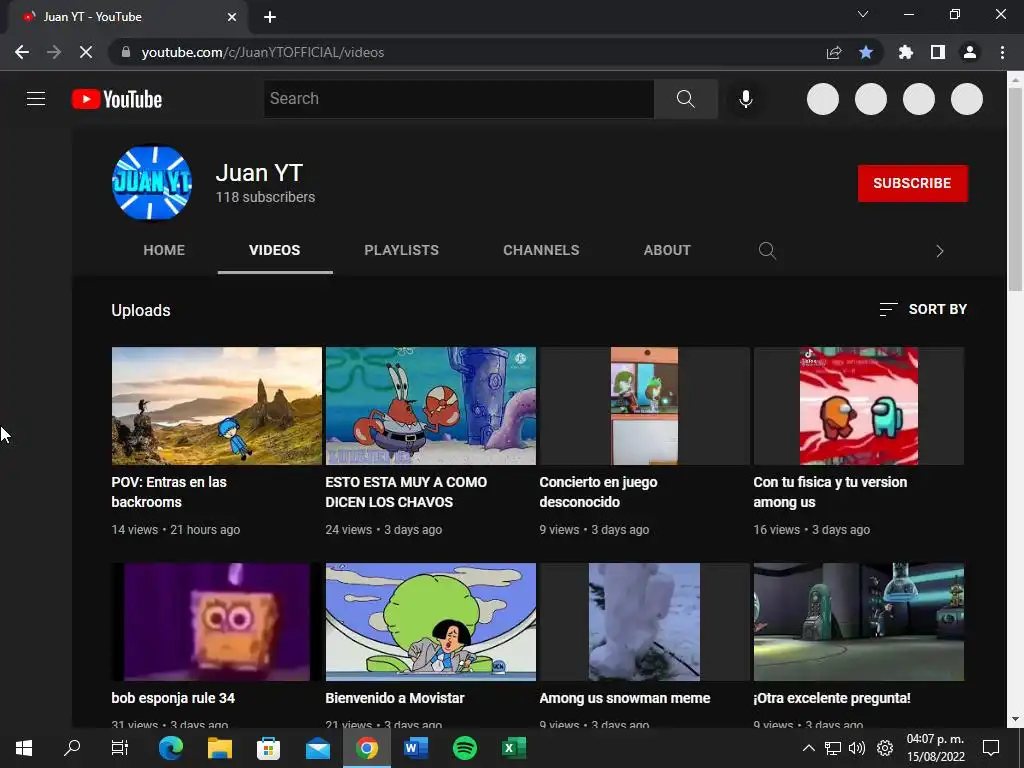
Task: Click title 'POV: Entras en las backrooms'
Action: [x=169, y=492]
